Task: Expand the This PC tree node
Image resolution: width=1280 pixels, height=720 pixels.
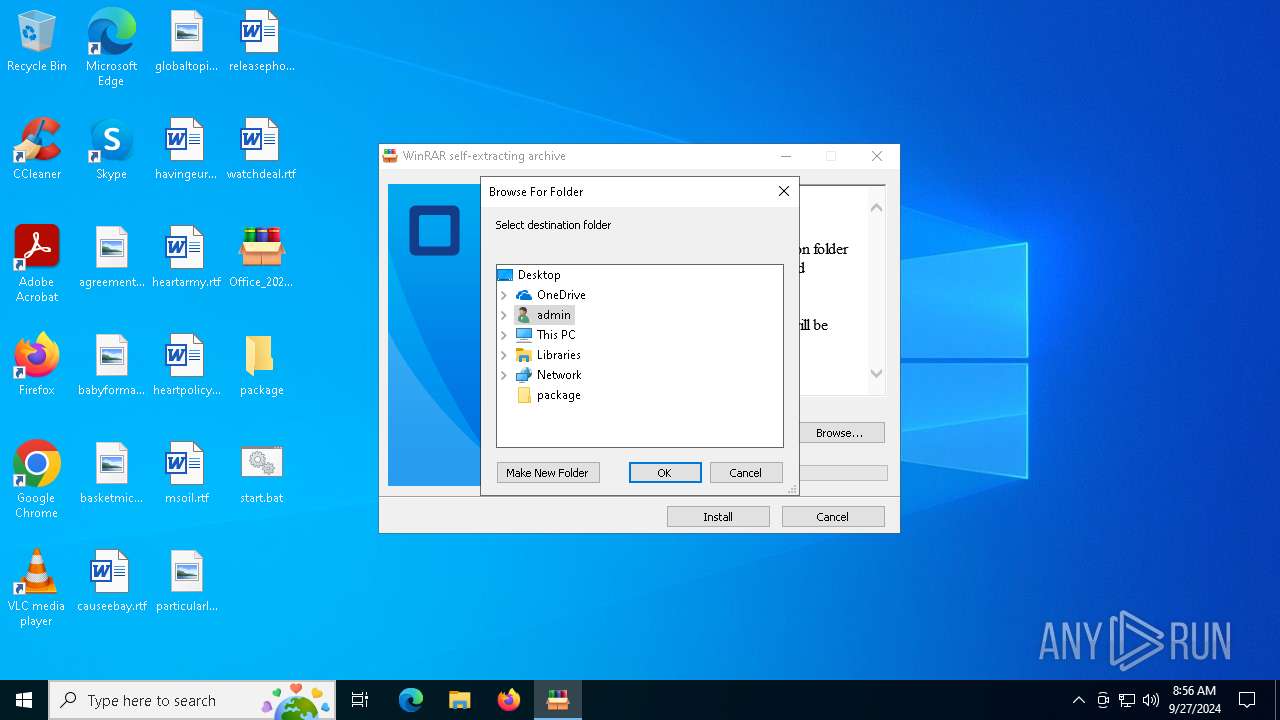Action: [504, 335]
